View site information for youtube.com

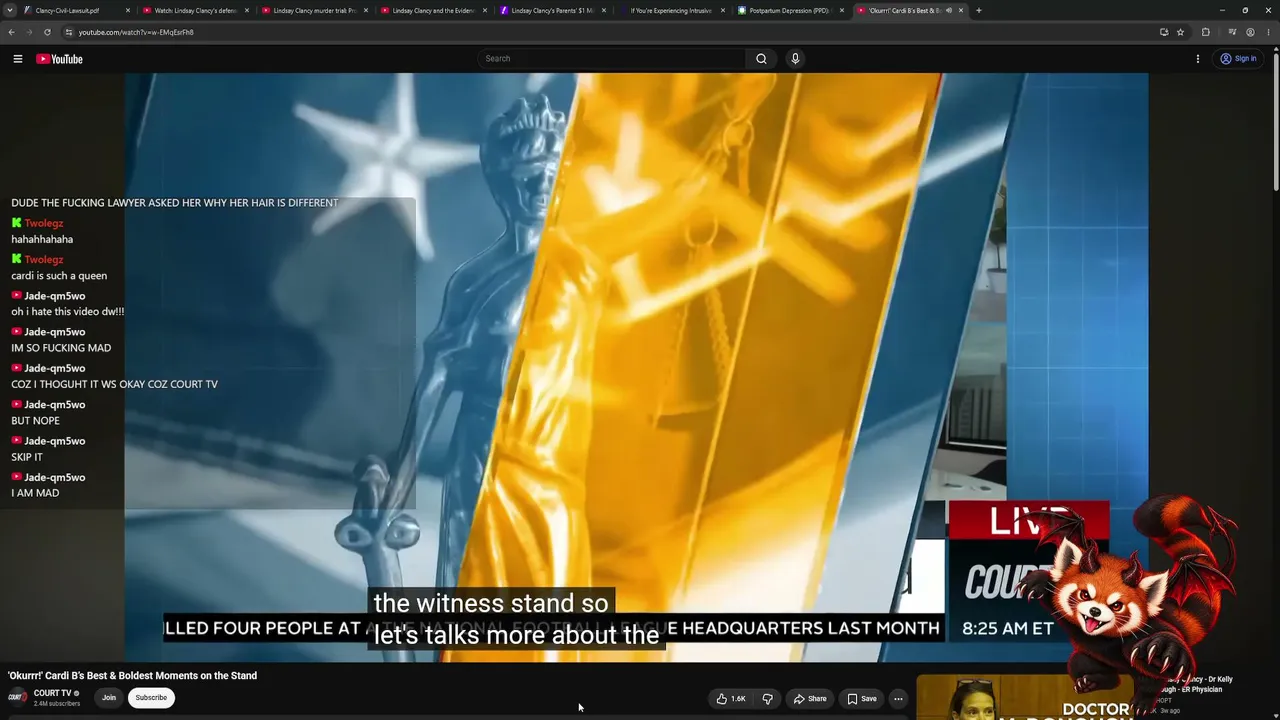pos(69,32)
